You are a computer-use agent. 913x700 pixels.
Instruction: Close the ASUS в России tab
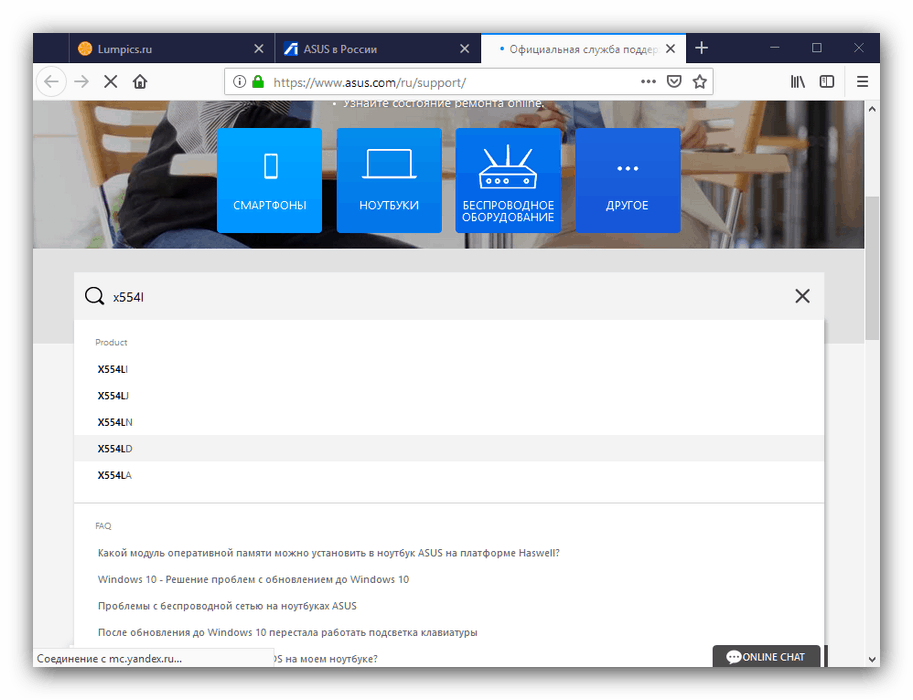(465, 49)
